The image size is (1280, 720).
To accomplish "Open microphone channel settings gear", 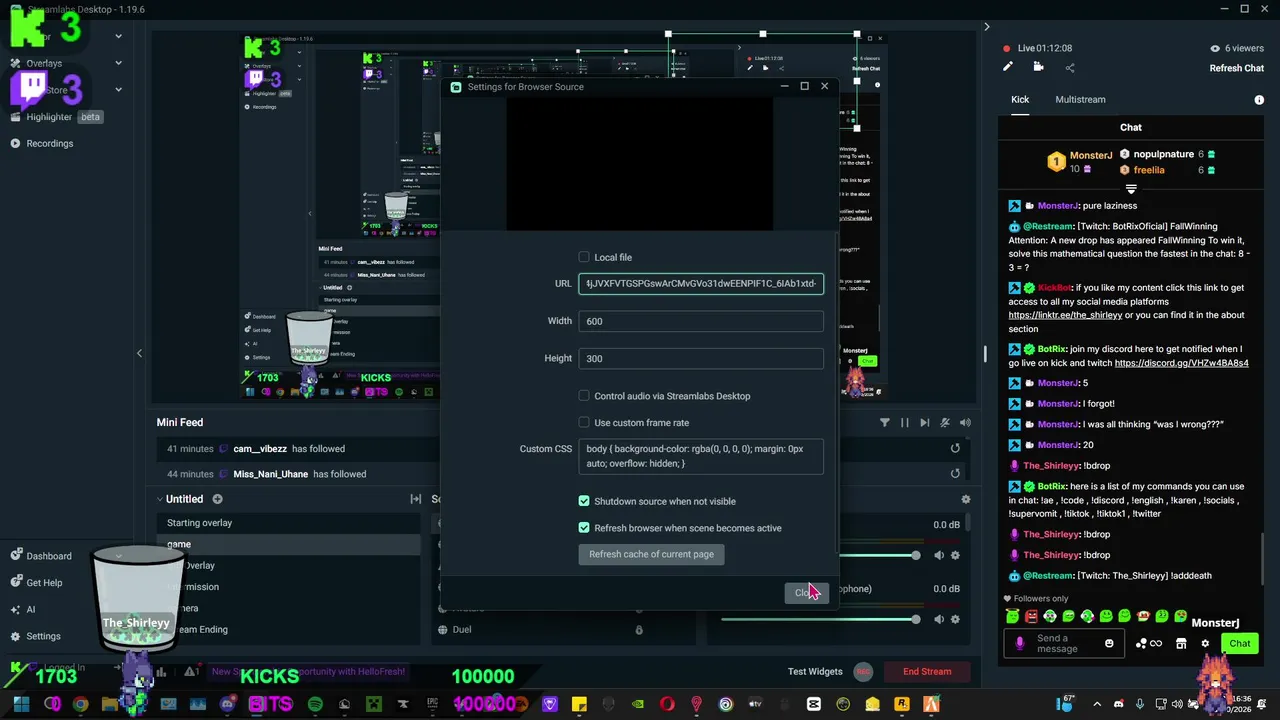I will [955, 619].
